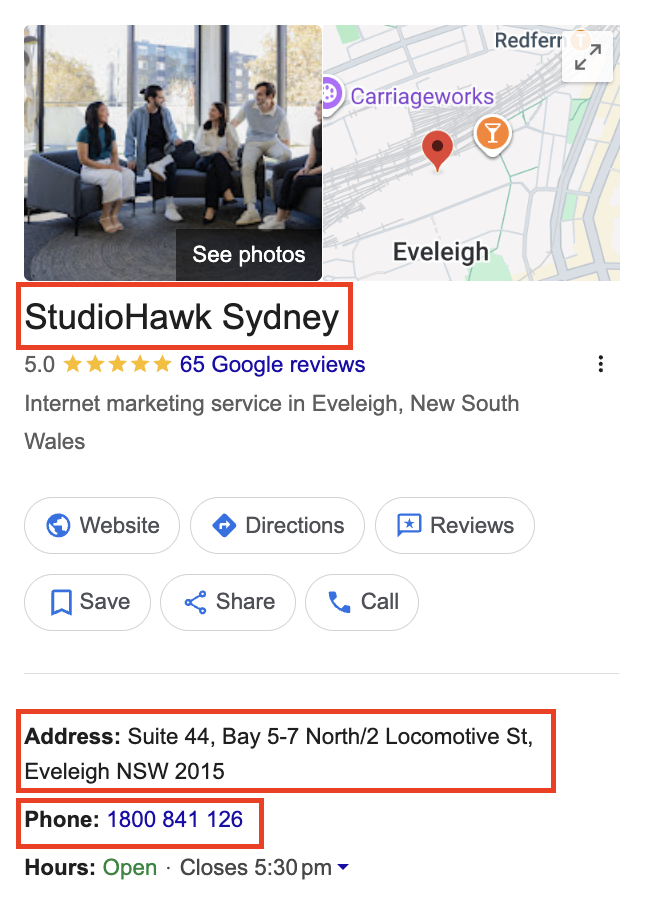
Task: Call phone number 1800 841 126
Action: [175, 820]
